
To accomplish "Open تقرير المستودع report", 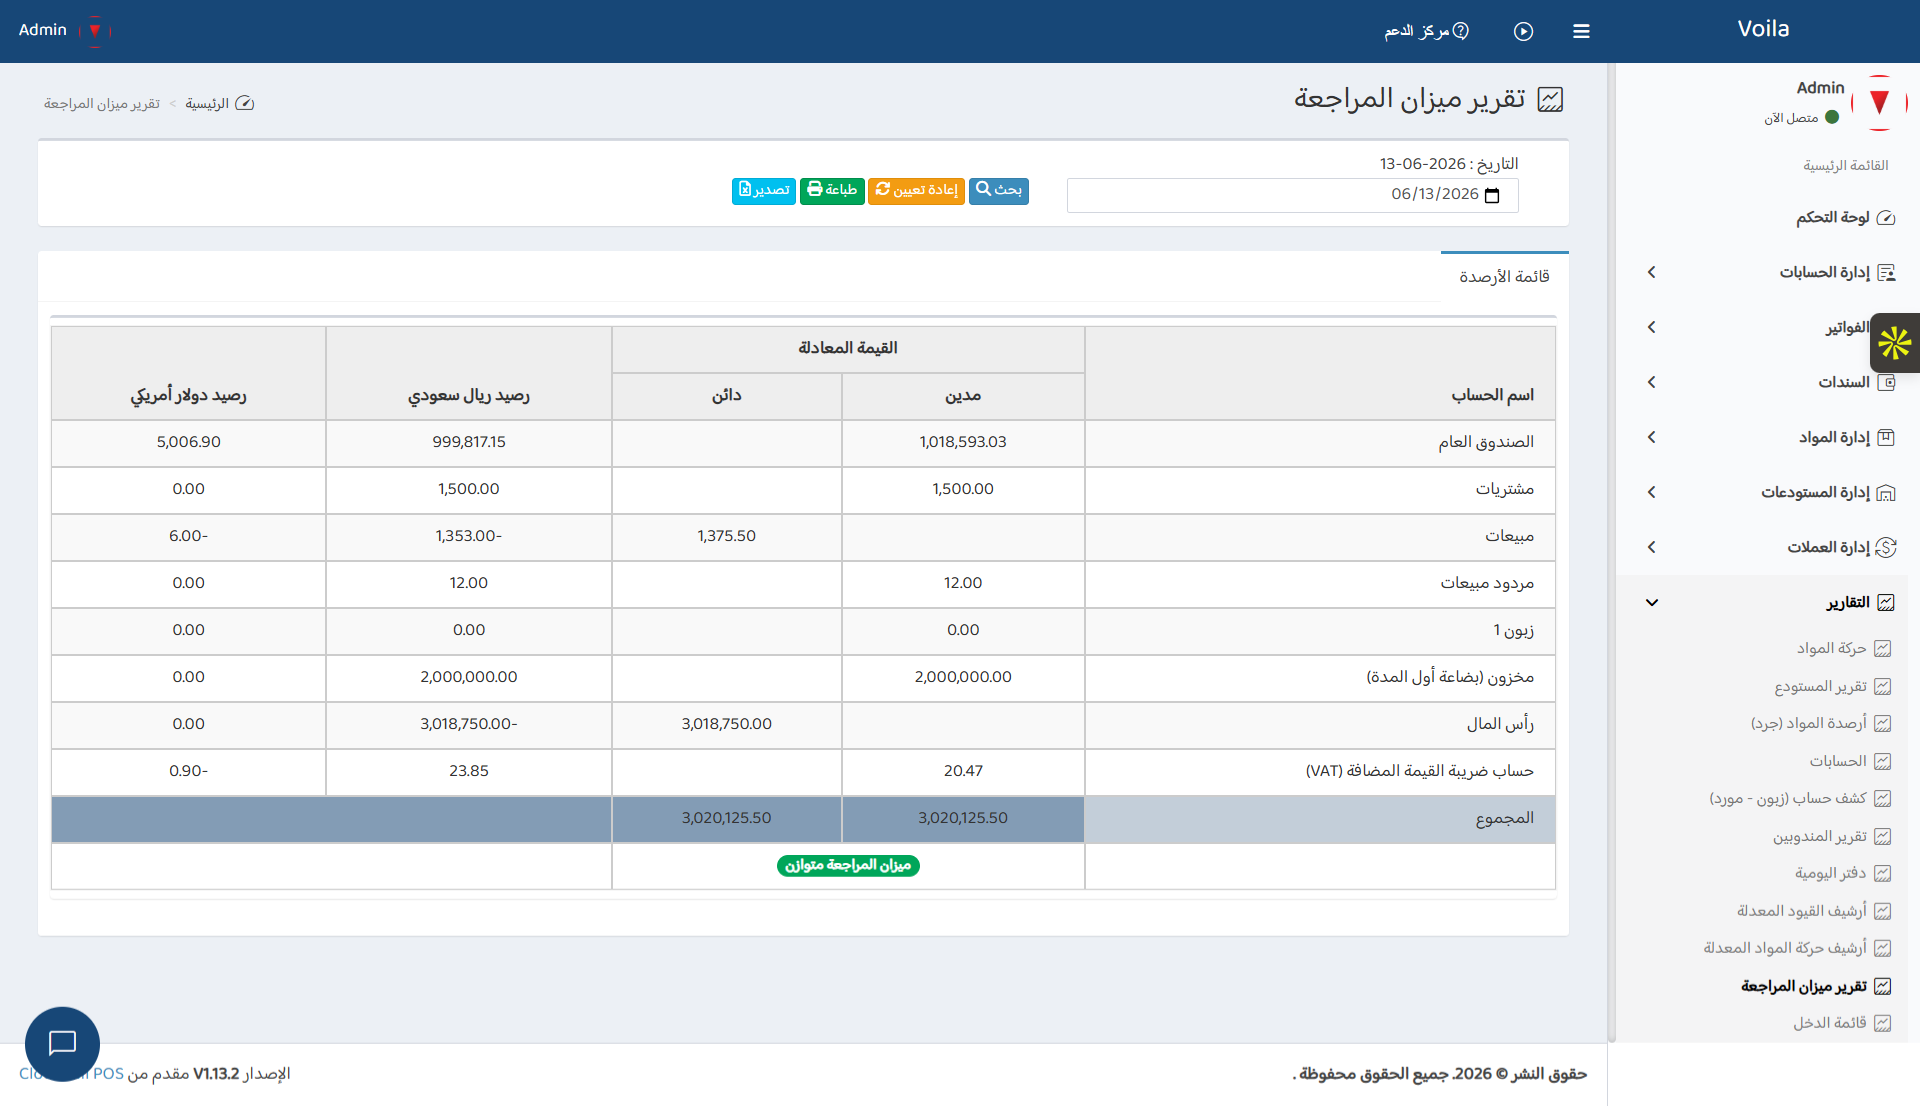I will (1832, 686).
